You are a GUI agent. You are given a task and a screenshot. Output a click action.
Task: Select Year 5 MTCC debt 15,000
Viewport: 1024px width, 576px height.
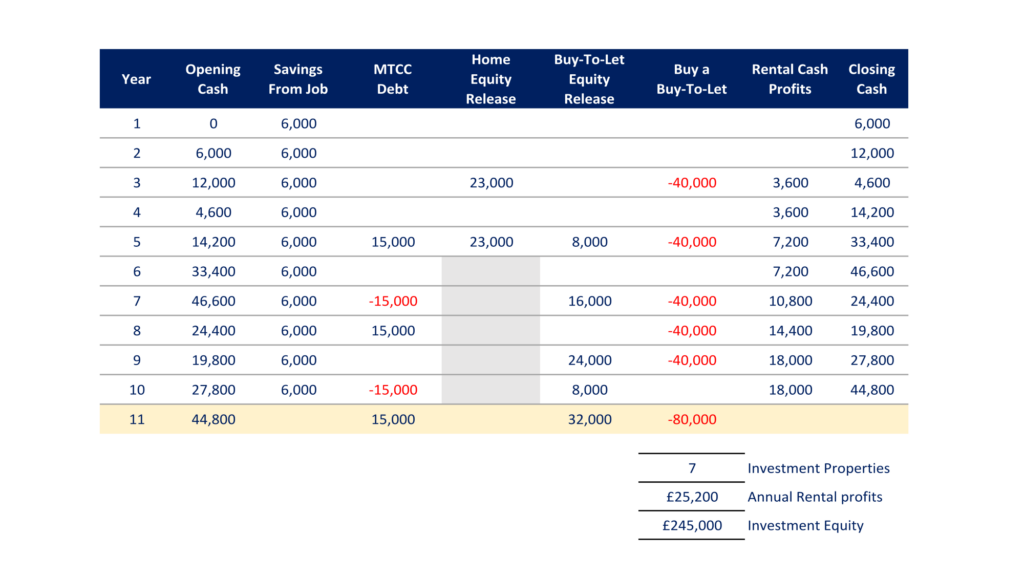coord(393,242)
